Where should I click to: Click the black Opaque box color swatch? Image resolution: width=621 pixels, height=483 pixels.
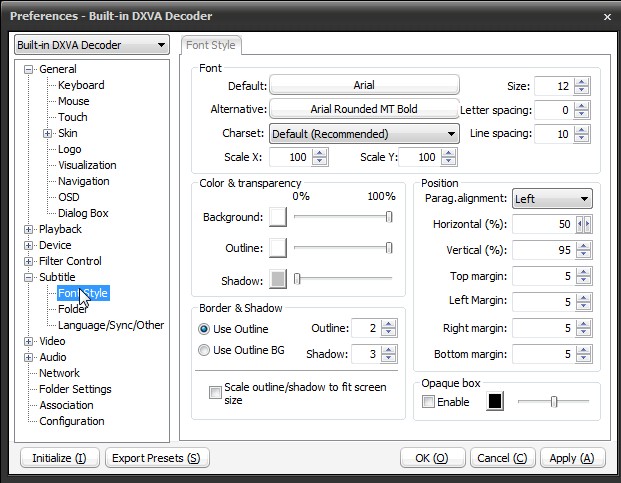[x=495, y=401]
